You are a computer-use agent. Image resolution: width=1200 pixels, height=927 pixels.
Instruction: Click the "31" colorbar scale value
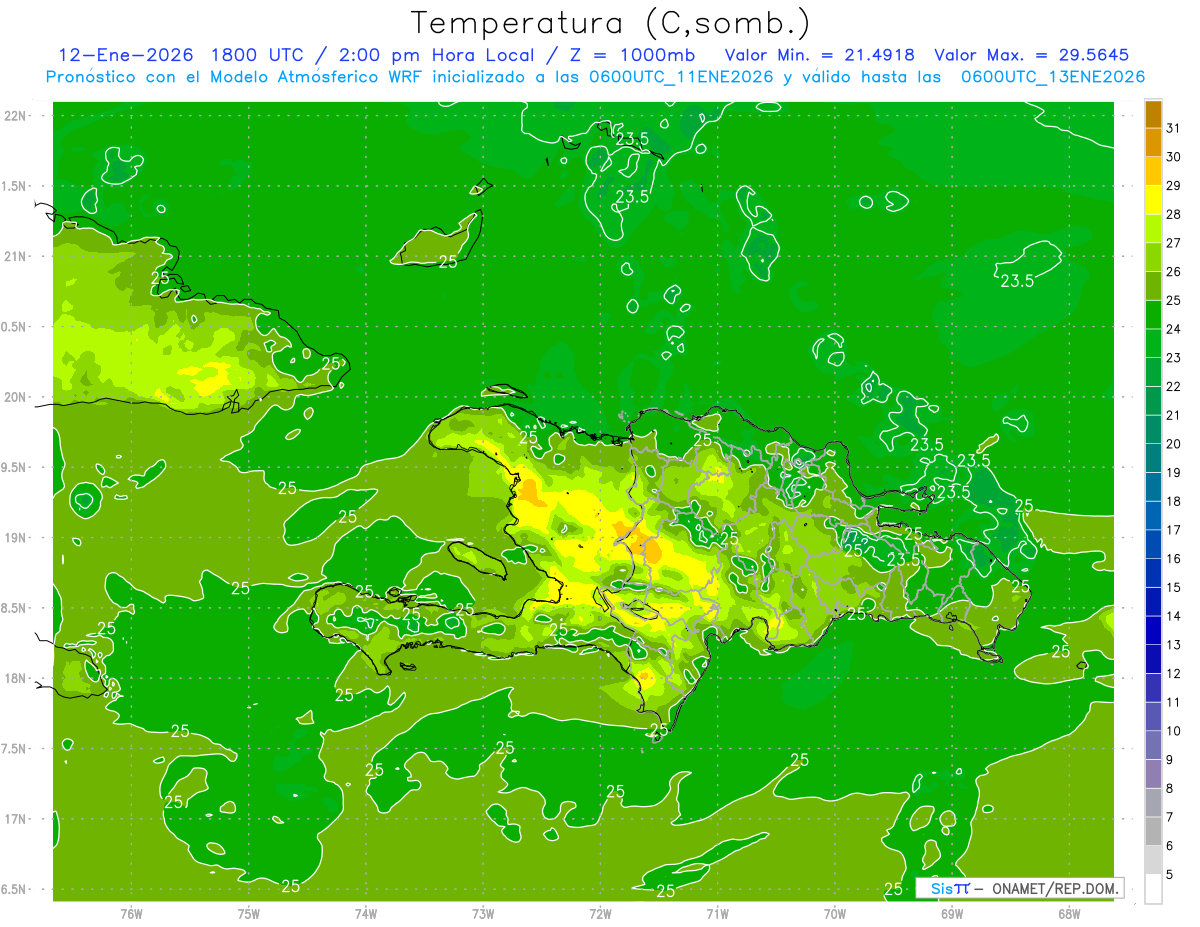click(1173, 128)
